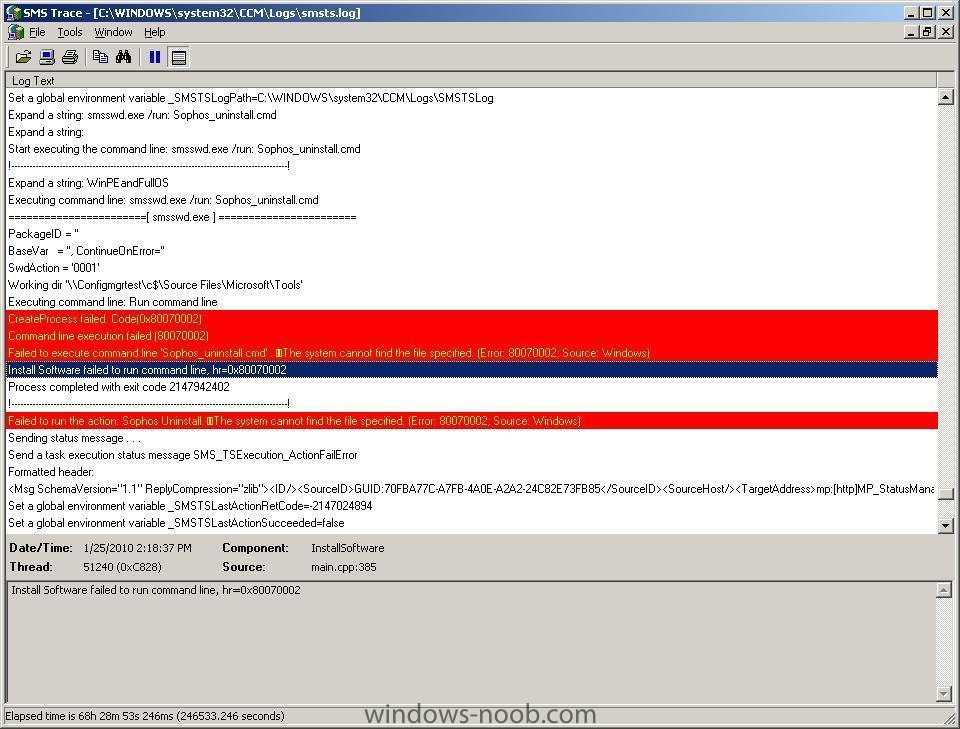The image size is (960, 729).
Task: Maximize the SMS Trace main window
Action: [x=928, y=12]
